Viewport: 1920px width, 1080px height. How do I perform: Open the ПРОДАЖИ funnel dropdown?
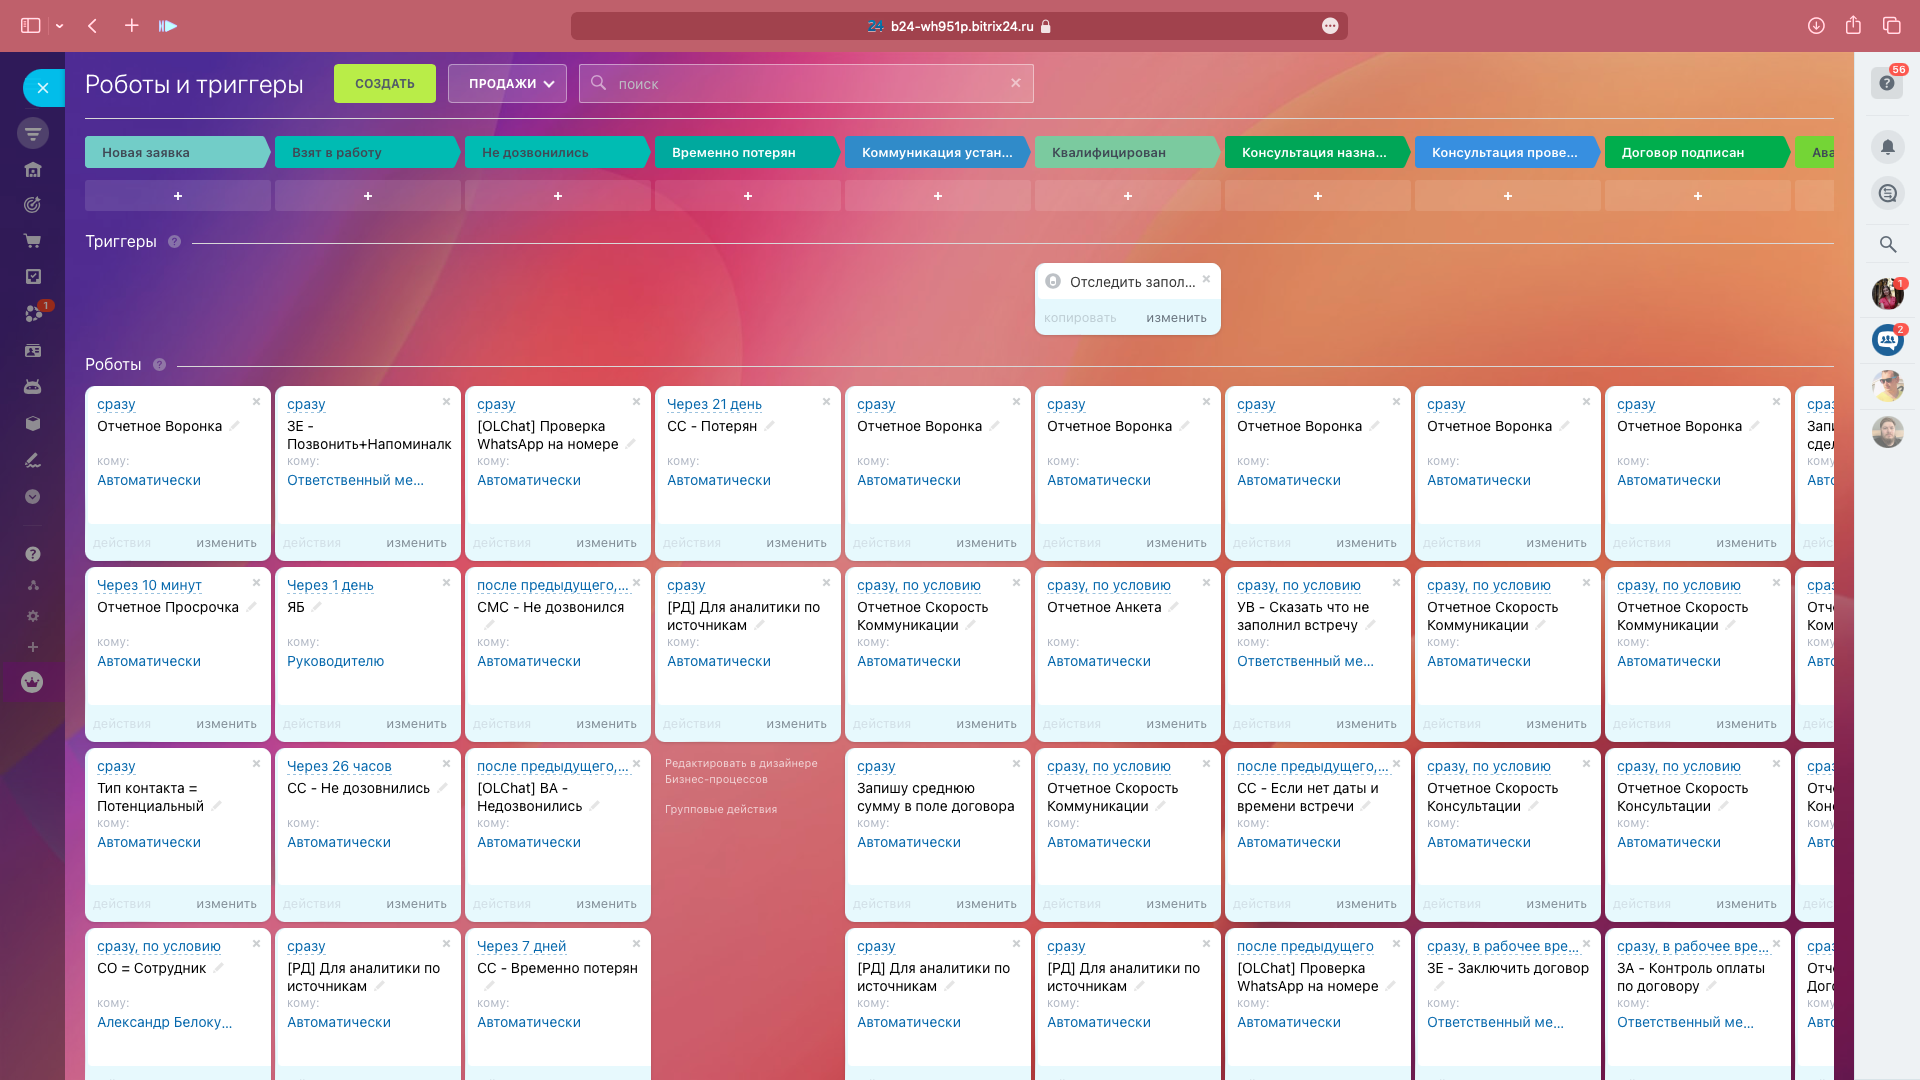pos(507,84)
